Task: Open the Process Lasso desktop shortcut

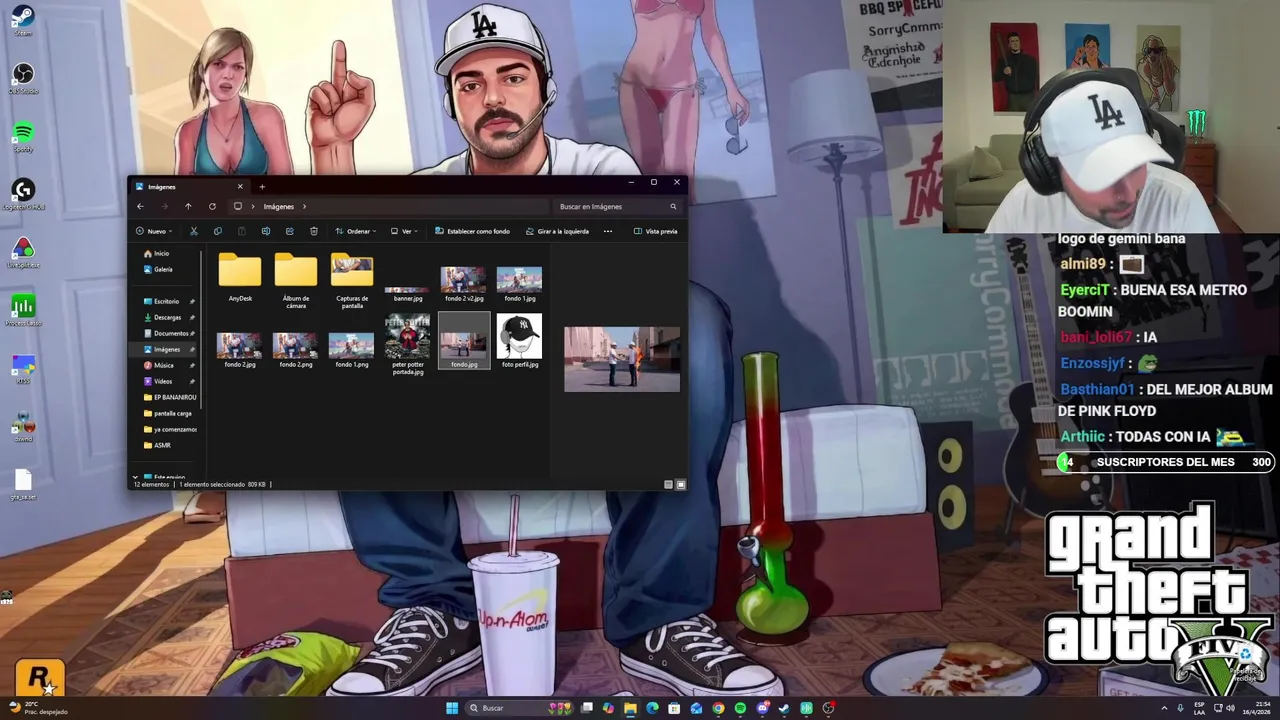Action: [22, 310]
